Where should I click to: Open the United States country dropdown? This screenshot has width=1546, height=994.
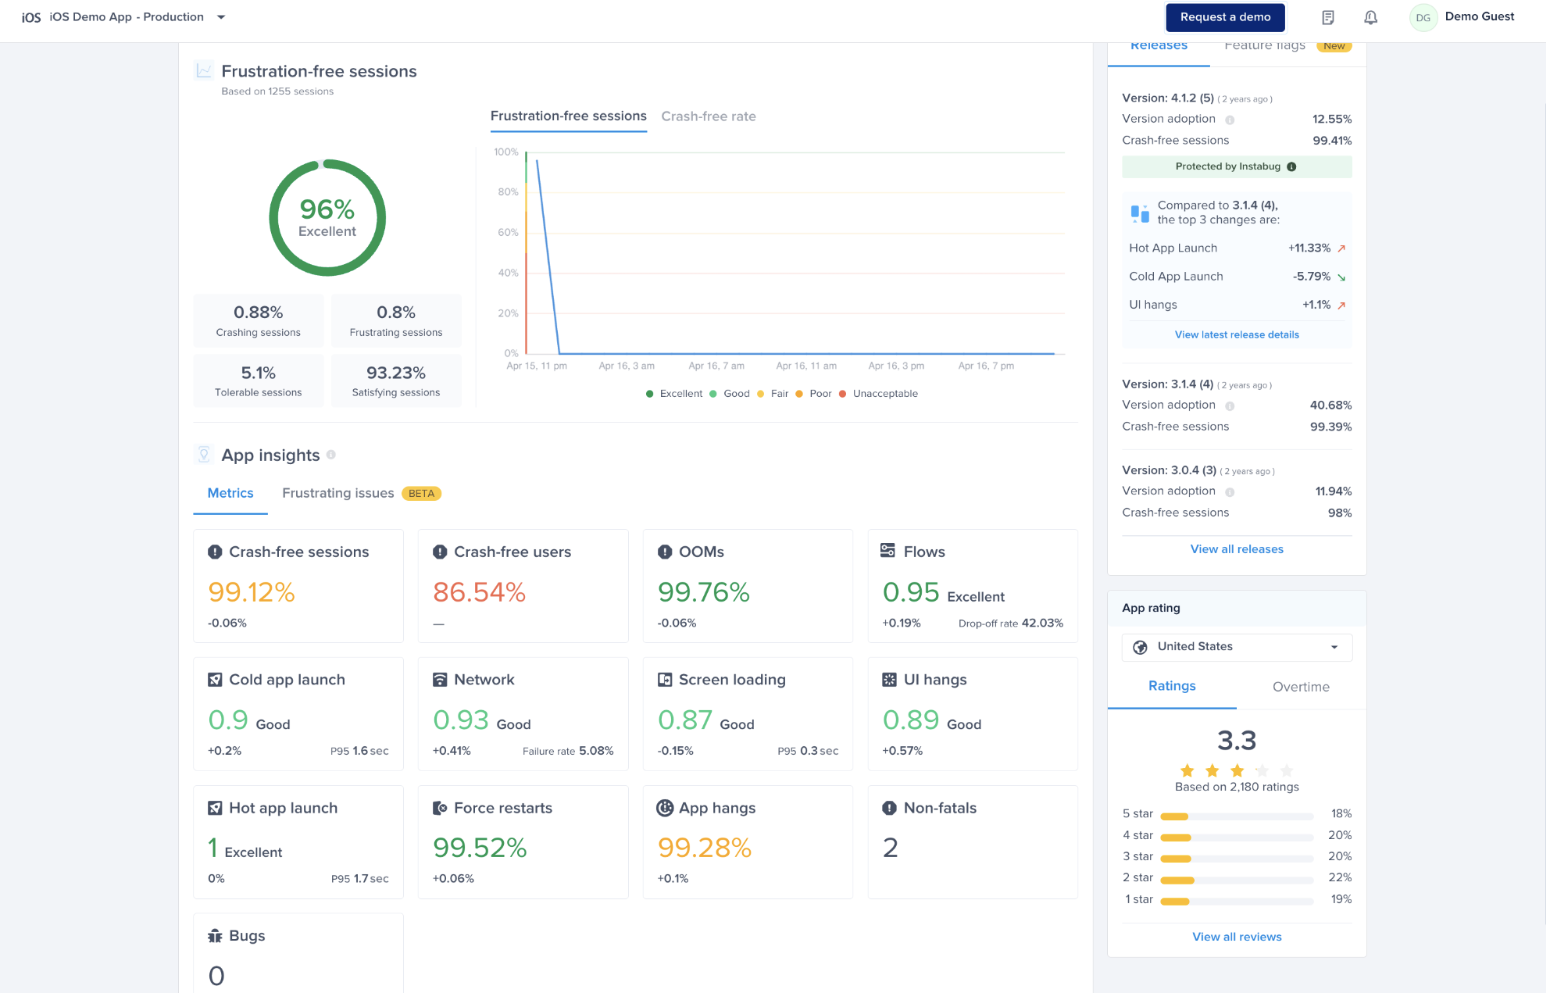pyautogui.click(x=1237, y=647)
